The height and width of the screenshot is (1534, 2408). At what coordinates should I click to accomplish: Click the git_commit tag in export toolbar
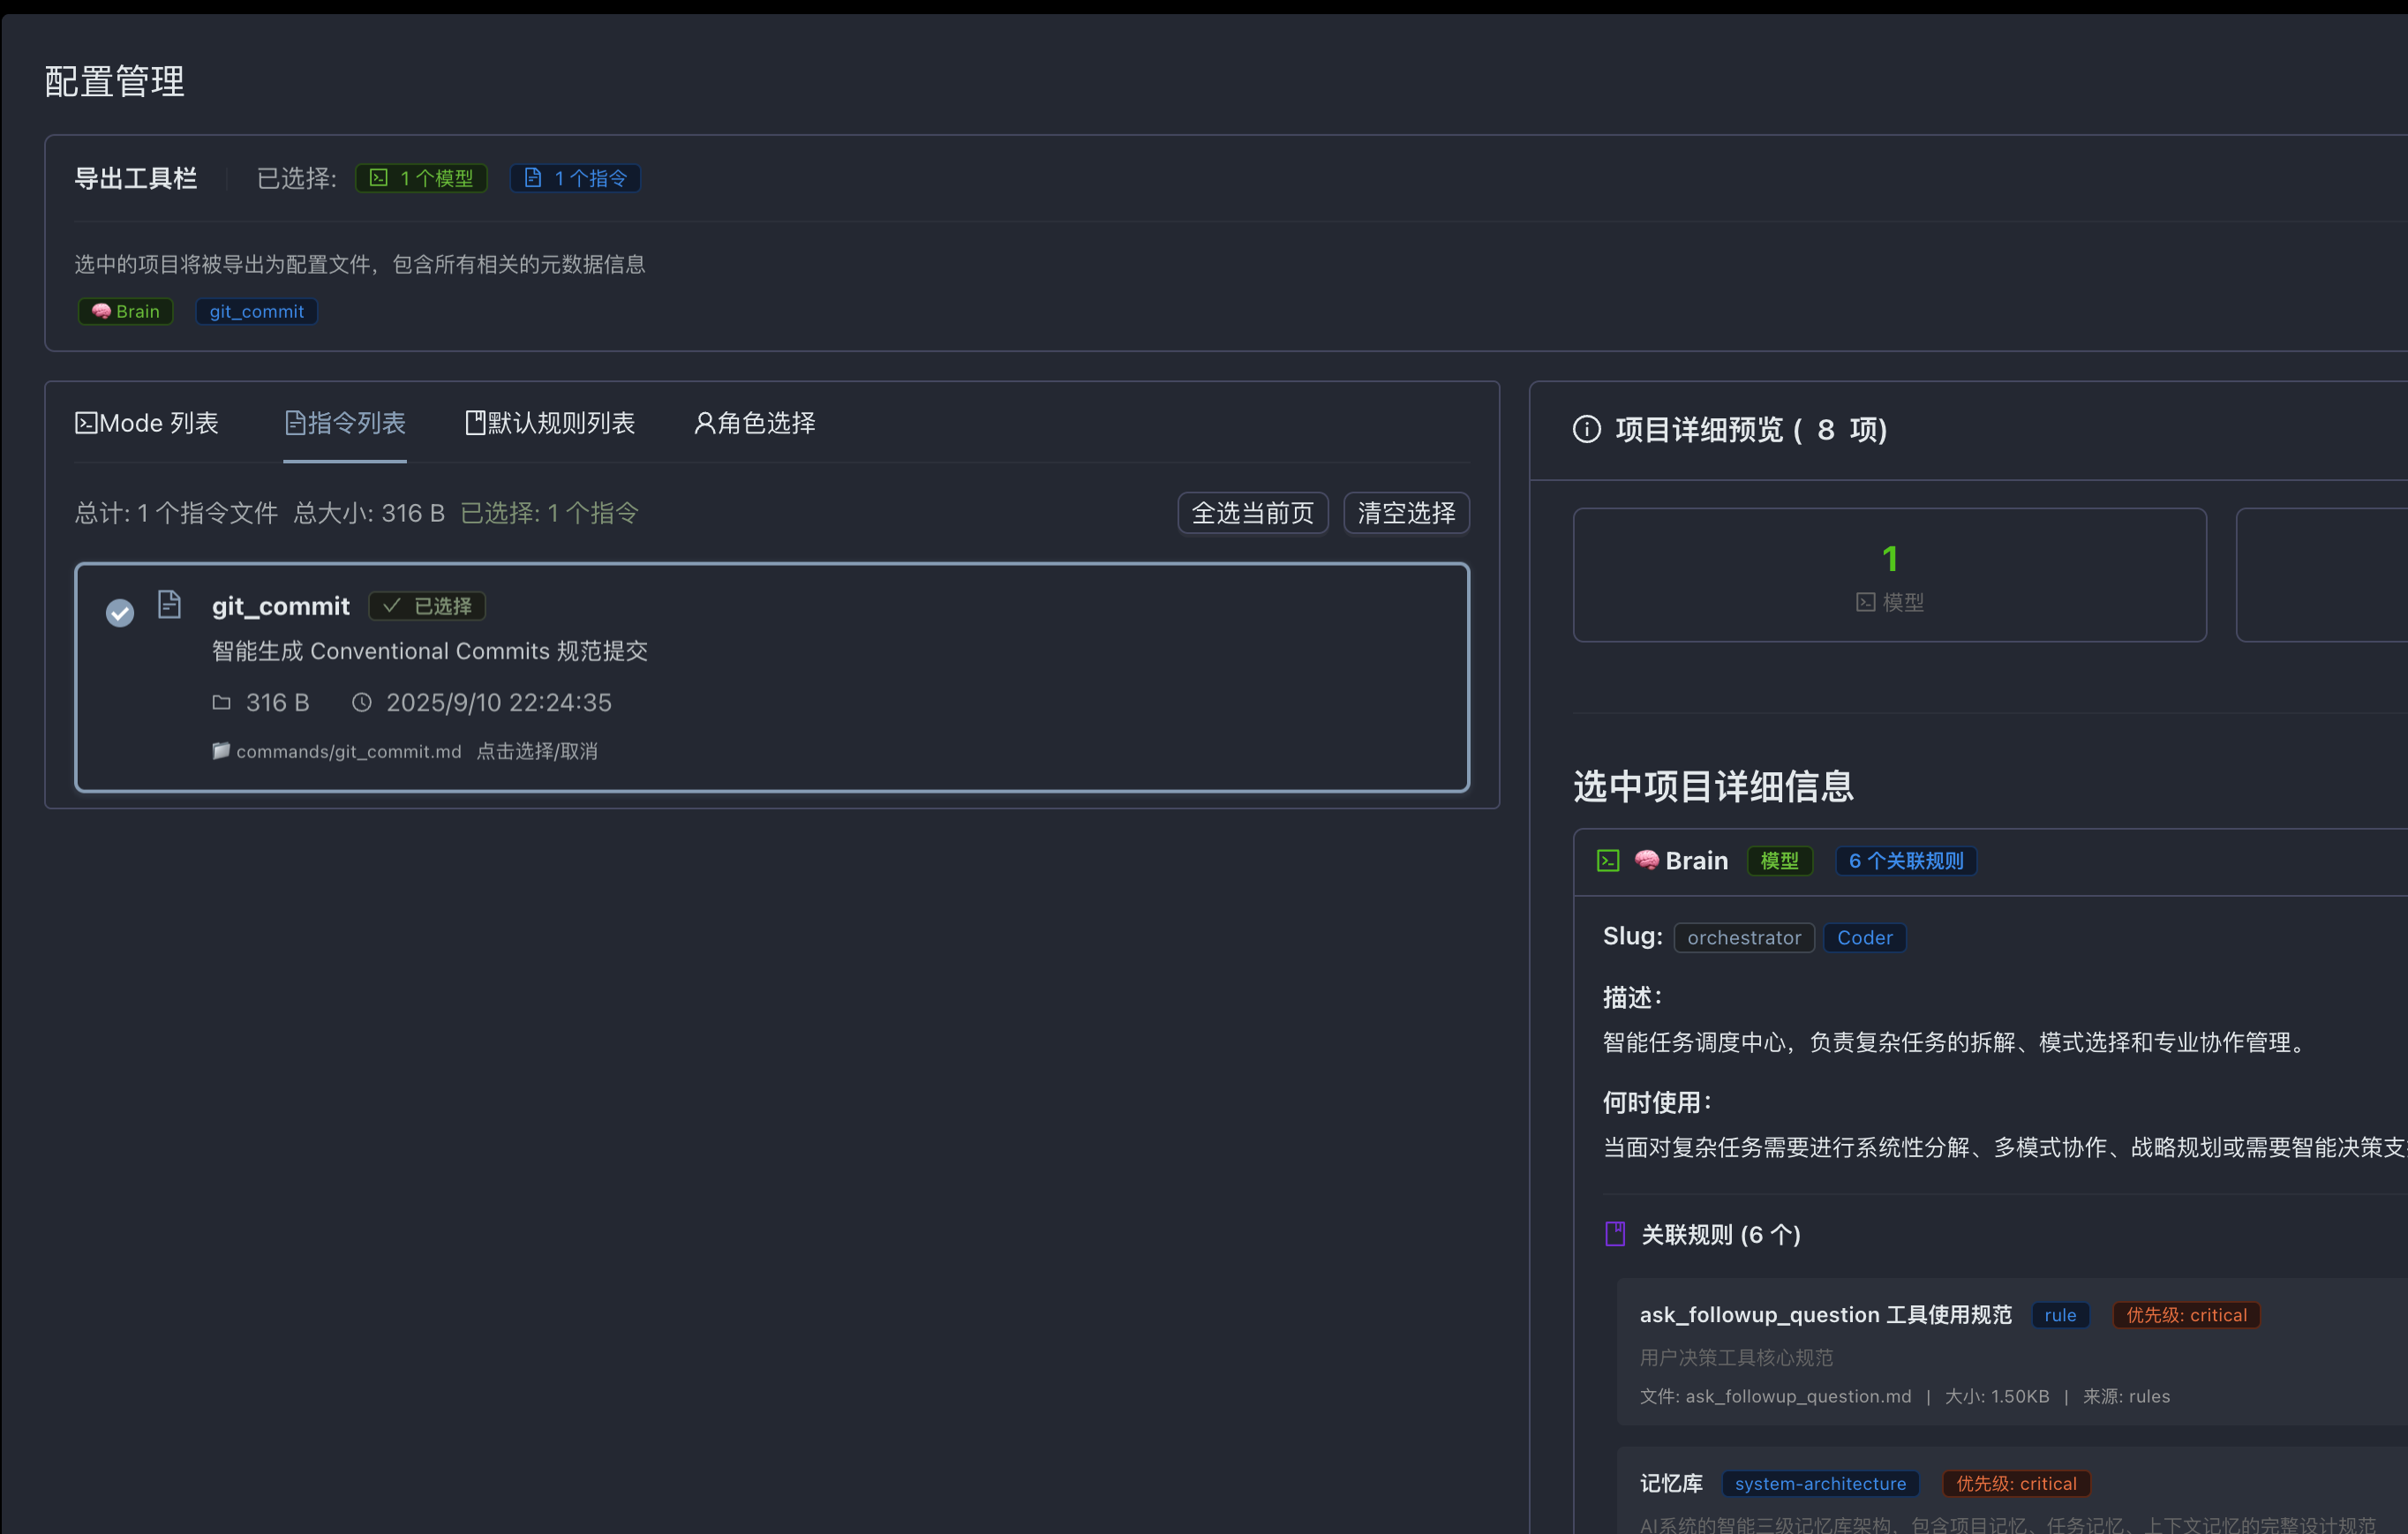point(257,311)
